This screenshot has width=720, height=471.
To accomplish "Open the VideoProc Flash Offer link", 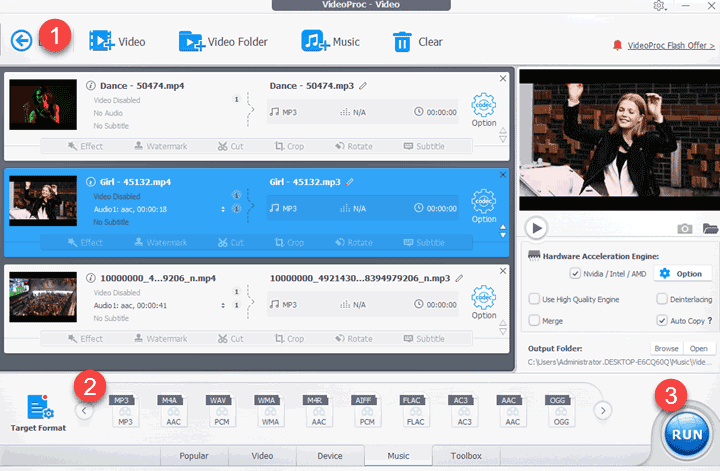I will [671, 45].
